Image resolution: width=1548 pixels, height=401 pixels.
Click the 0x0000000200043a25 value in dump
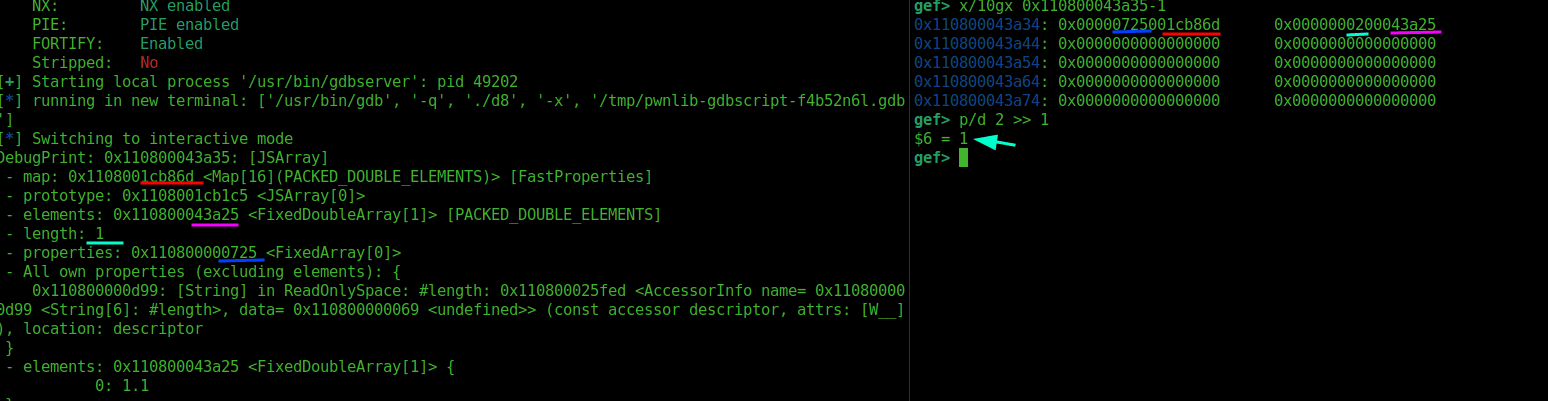coord(1355,25)
